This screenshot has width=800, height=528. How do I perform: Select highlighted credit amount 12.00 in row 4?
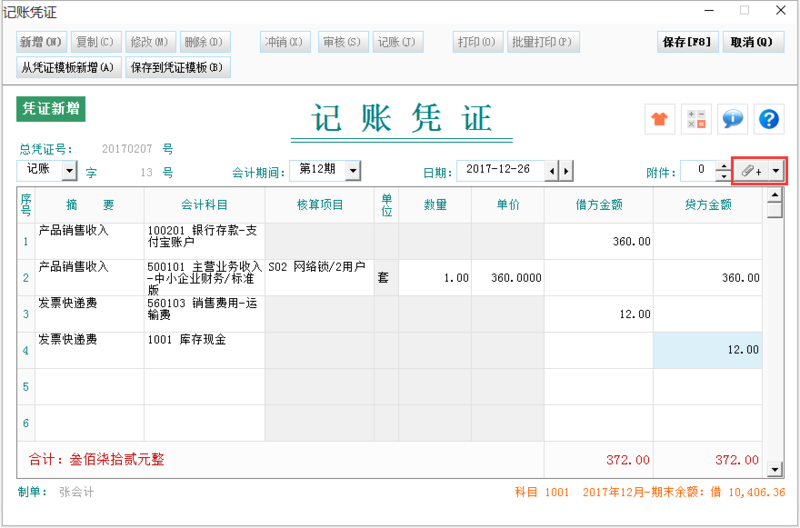[x=708, y=350]
